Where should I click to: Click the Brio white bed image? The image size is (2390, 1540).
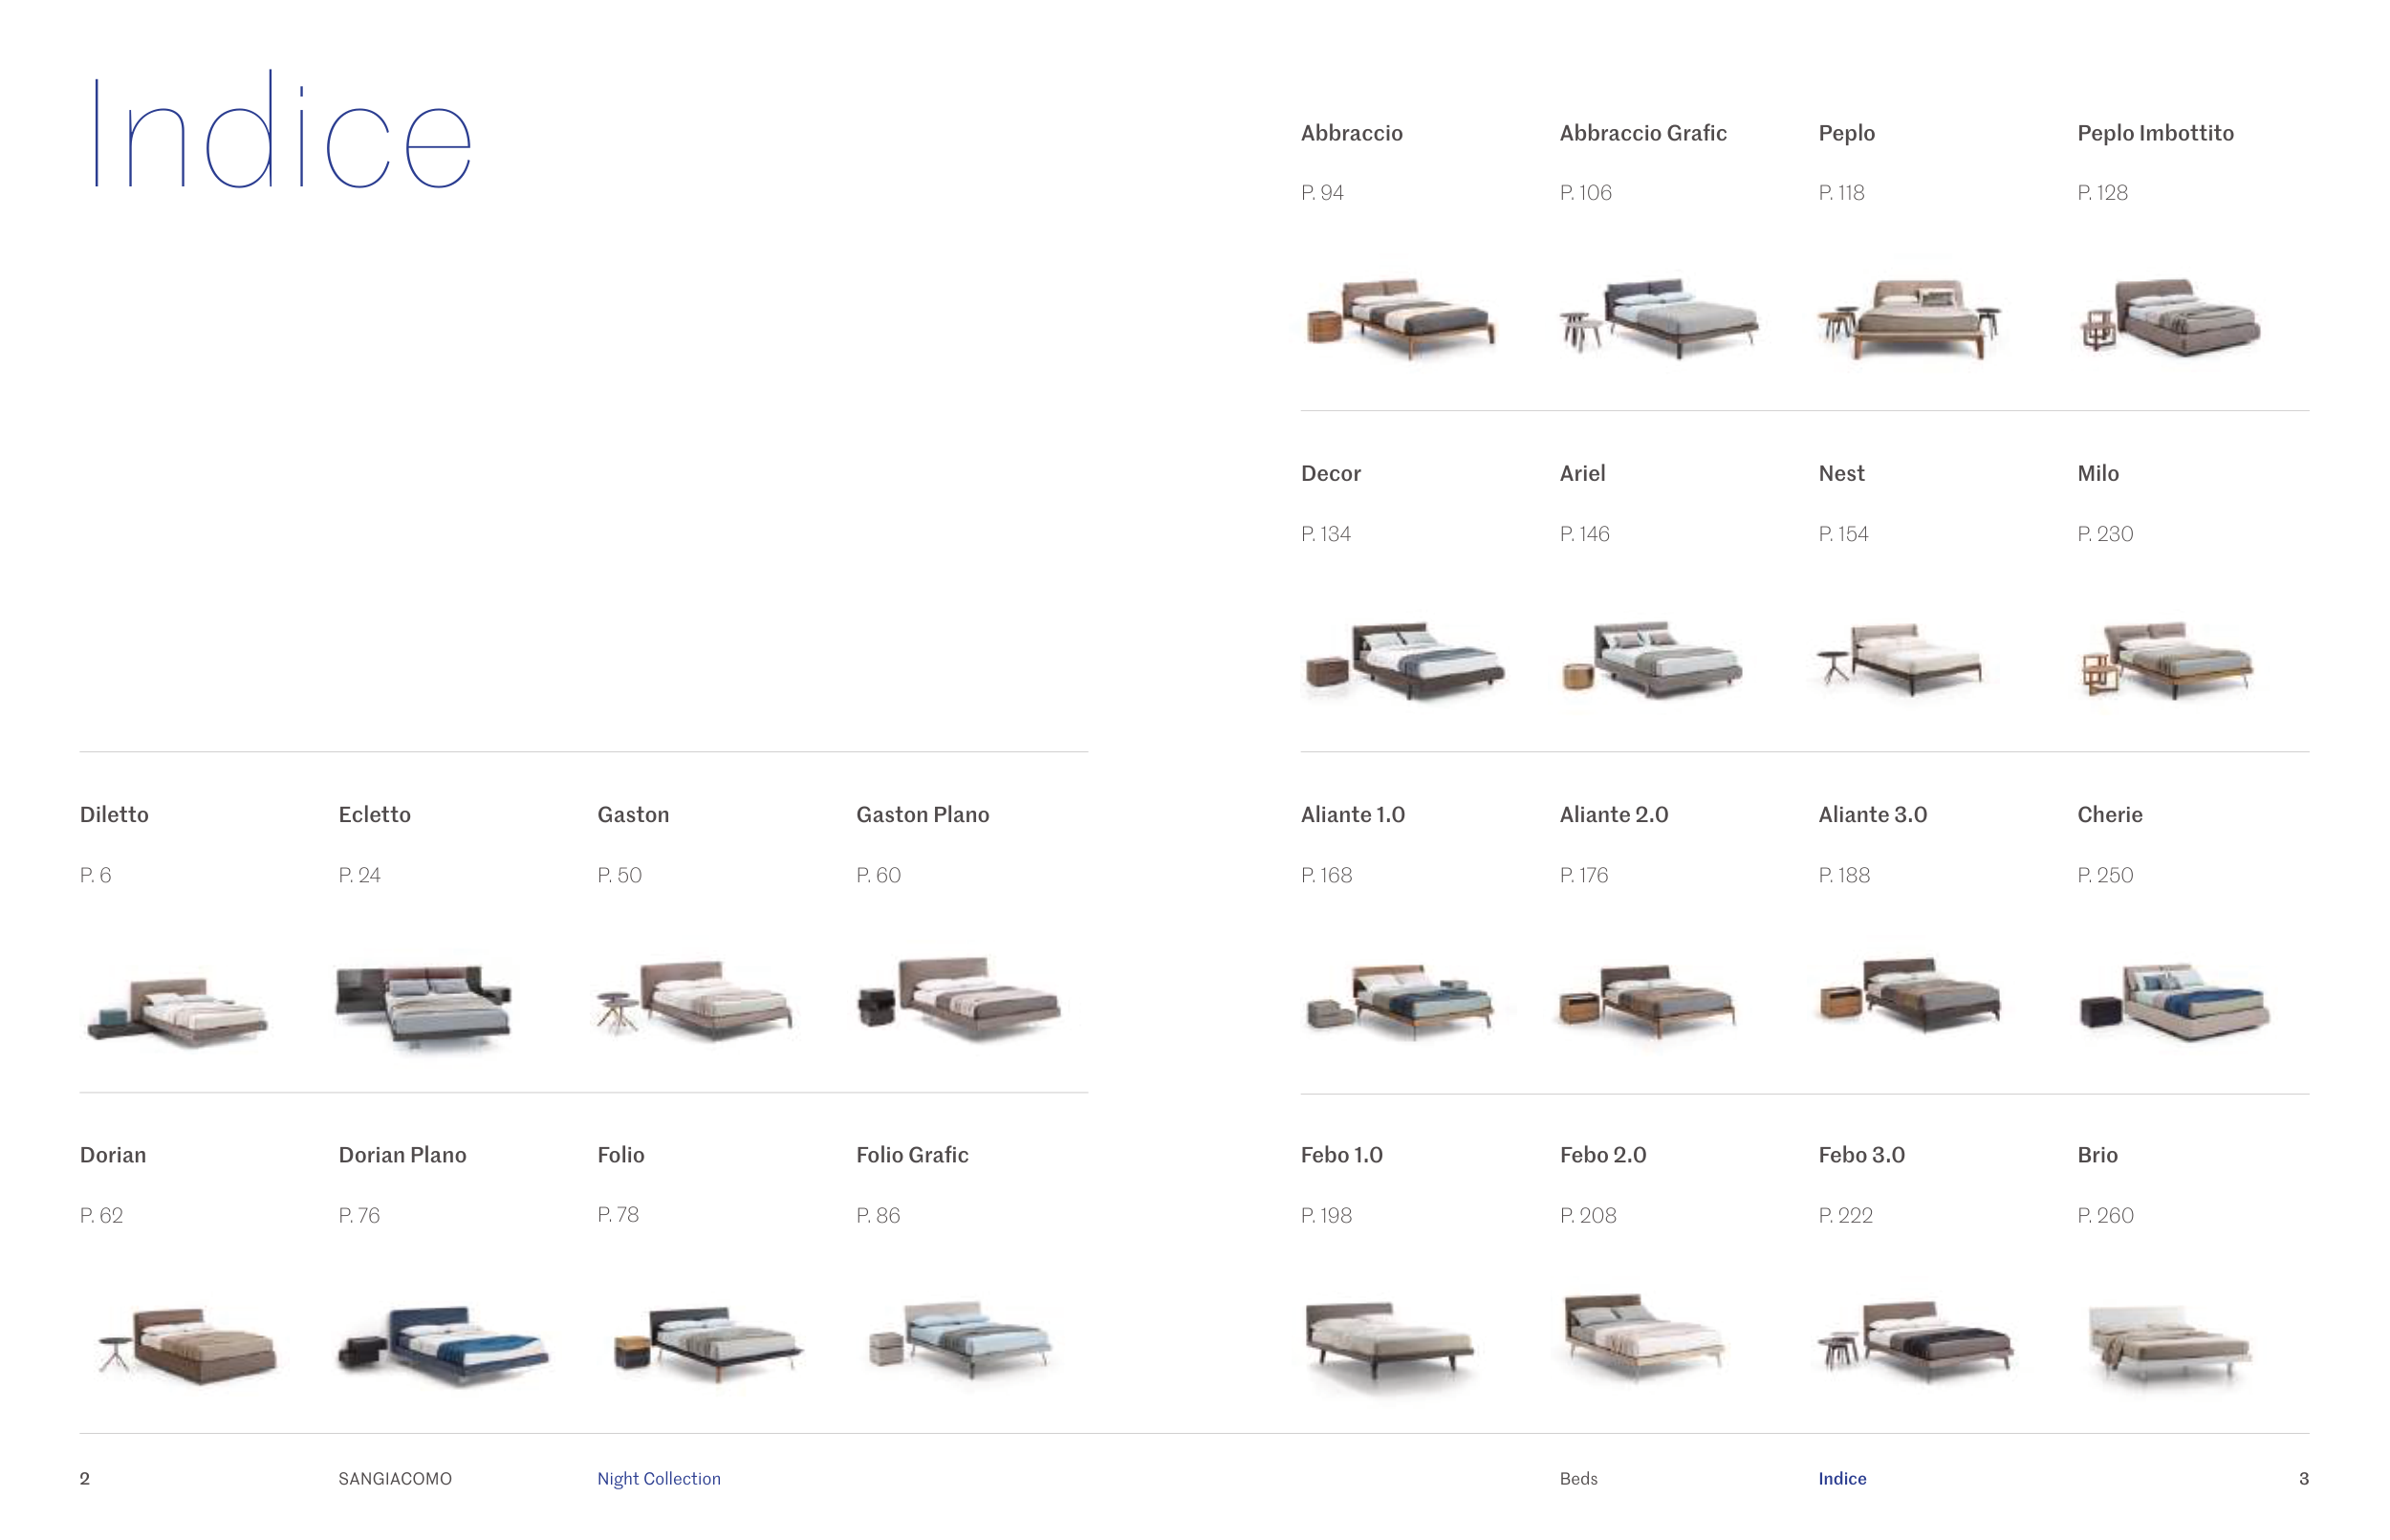pos(2168,1344)
